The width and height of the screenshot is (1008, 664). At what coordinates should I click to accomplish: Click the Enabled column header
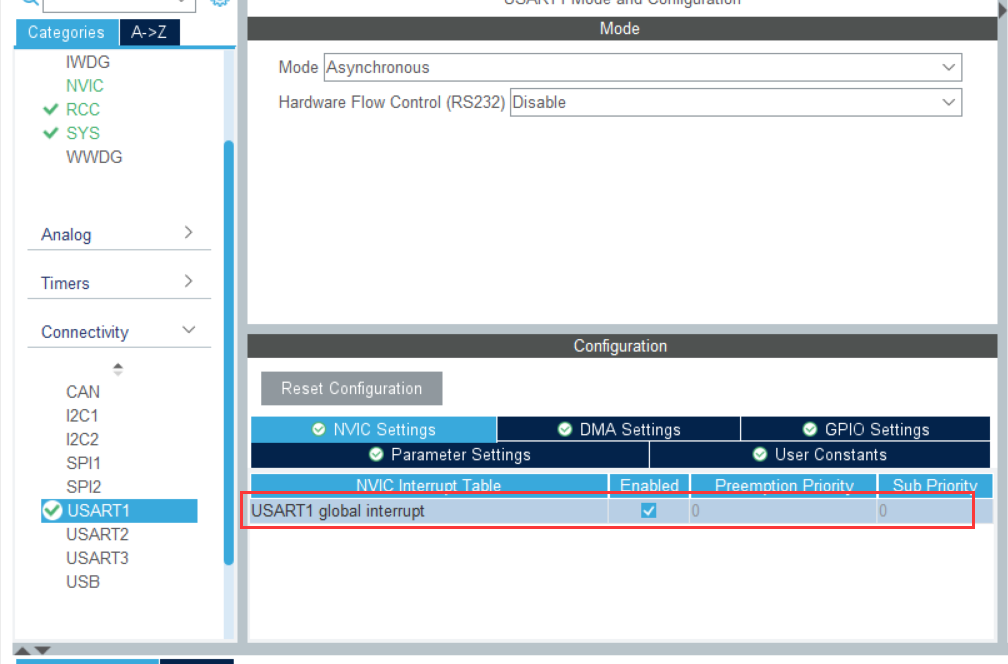[x=649, y=485]
